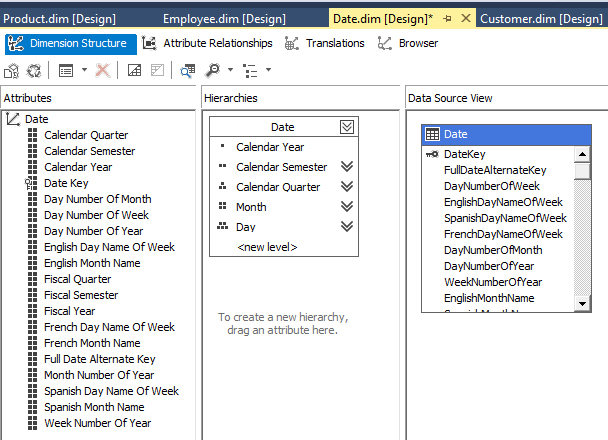This screenshot has width=608, height=440.
Task: Open the view attributes dropdown arrow in toolbar
Action: click(84, 70)
